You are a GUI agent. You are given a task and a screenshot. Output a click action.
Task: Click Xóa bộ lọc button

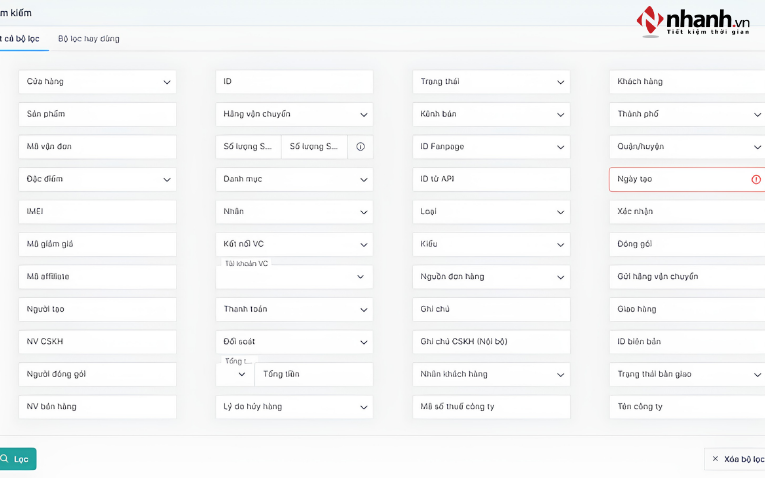[735, 459]
